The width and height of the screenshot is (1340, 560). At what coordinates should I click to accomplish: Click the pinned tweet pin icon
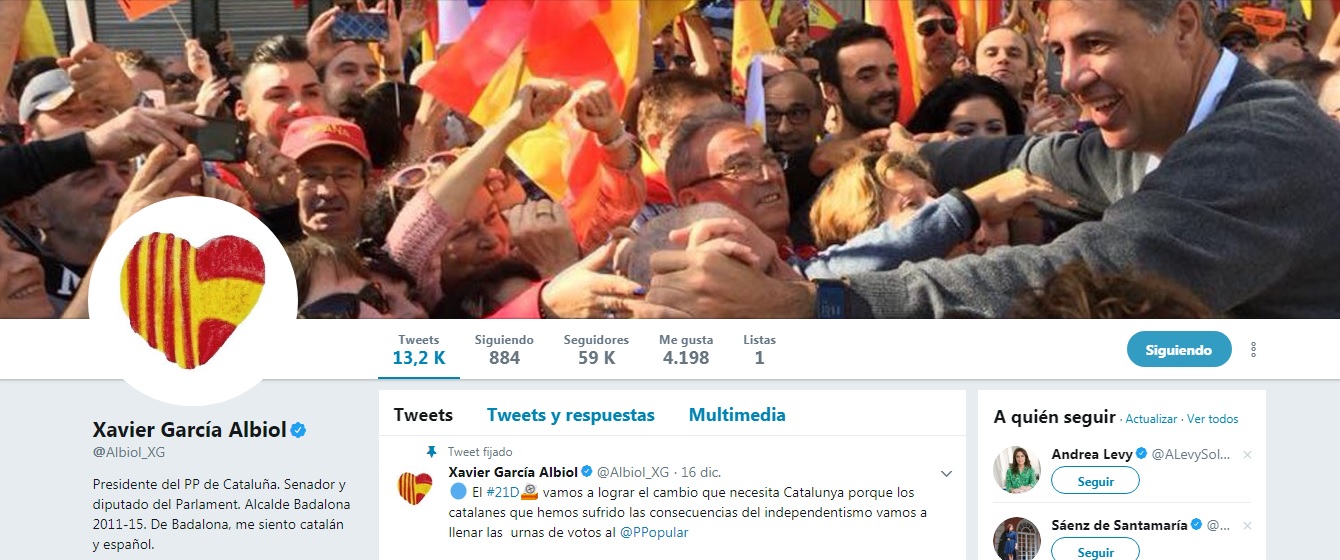point(432,452)
